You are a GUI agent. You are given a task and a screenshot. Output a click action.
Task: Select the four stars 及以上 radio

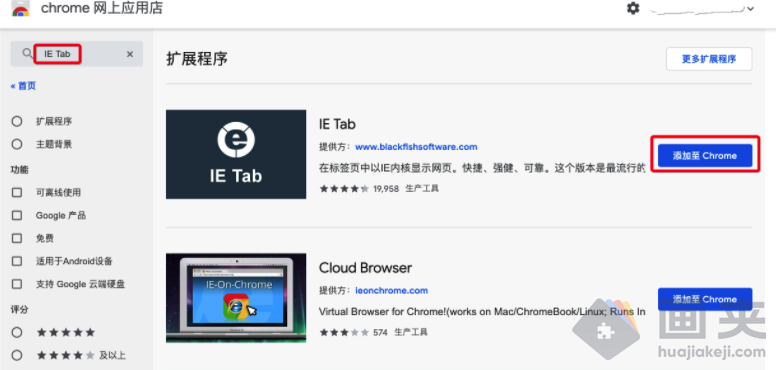(17, 355)
